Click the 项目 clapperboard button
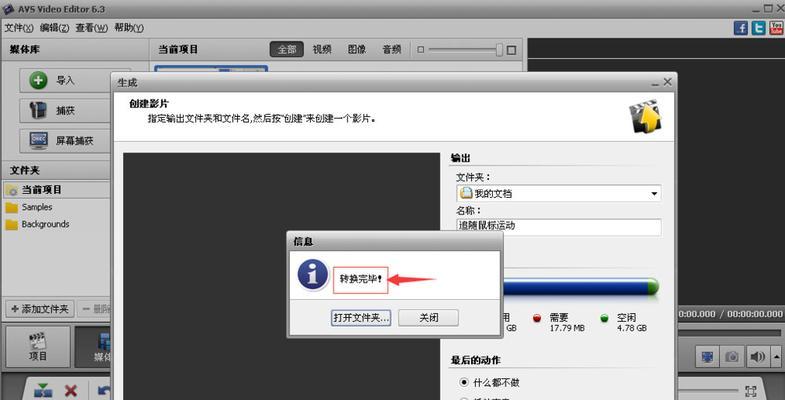 click(x=38, y=347)
